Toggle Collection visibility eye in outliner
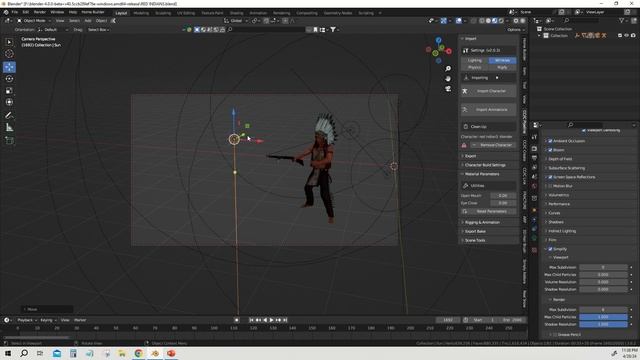 tap(627, 36)
